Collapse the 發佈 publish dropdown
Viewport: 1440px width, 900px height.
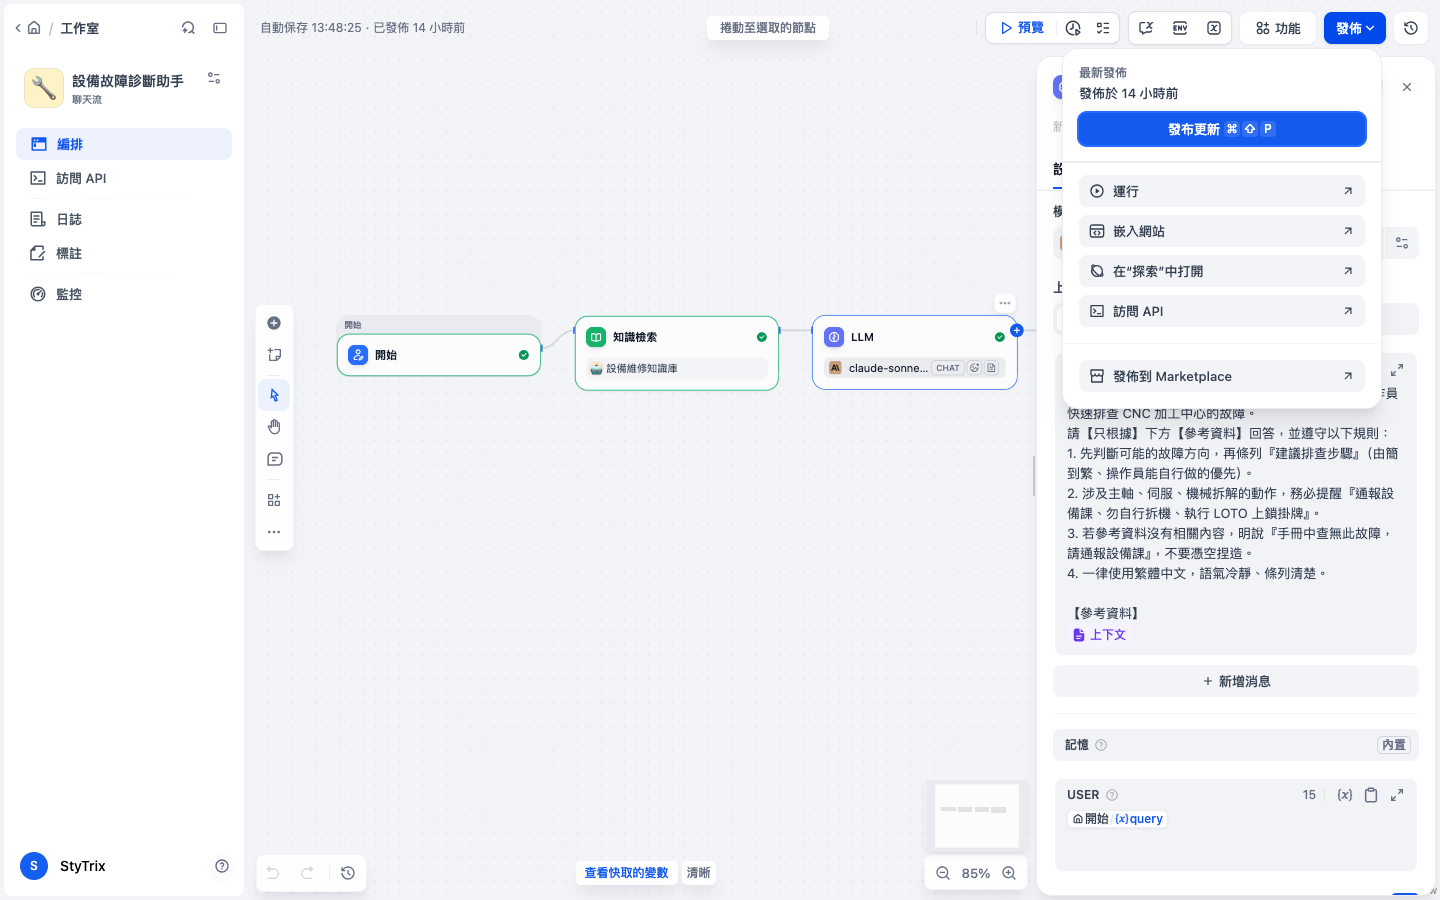pyautogui.click(x=1355, y=28)
